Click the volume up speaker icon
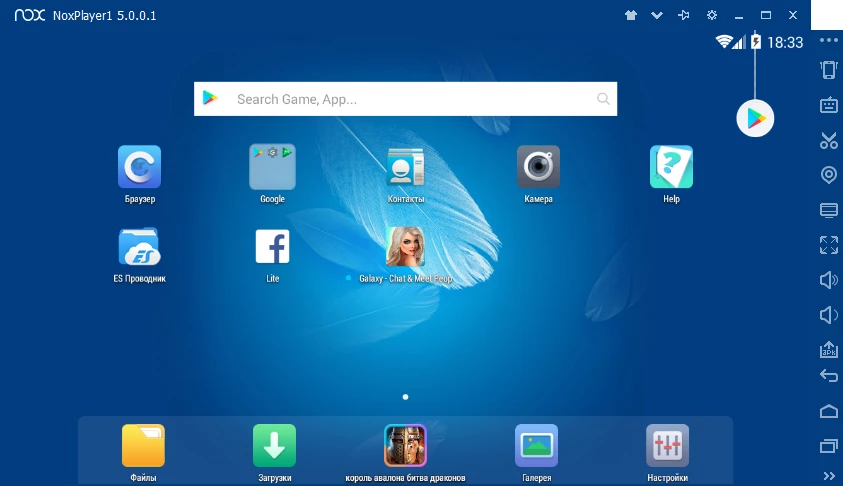843x486 pixels. pyautogui.click(x=828, y=280)
